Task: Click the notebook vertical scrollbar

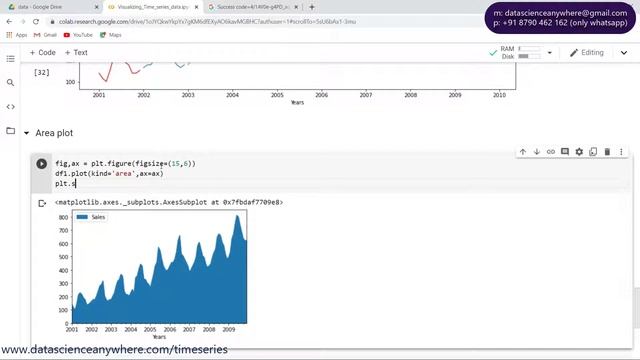Action: point(637,308)
